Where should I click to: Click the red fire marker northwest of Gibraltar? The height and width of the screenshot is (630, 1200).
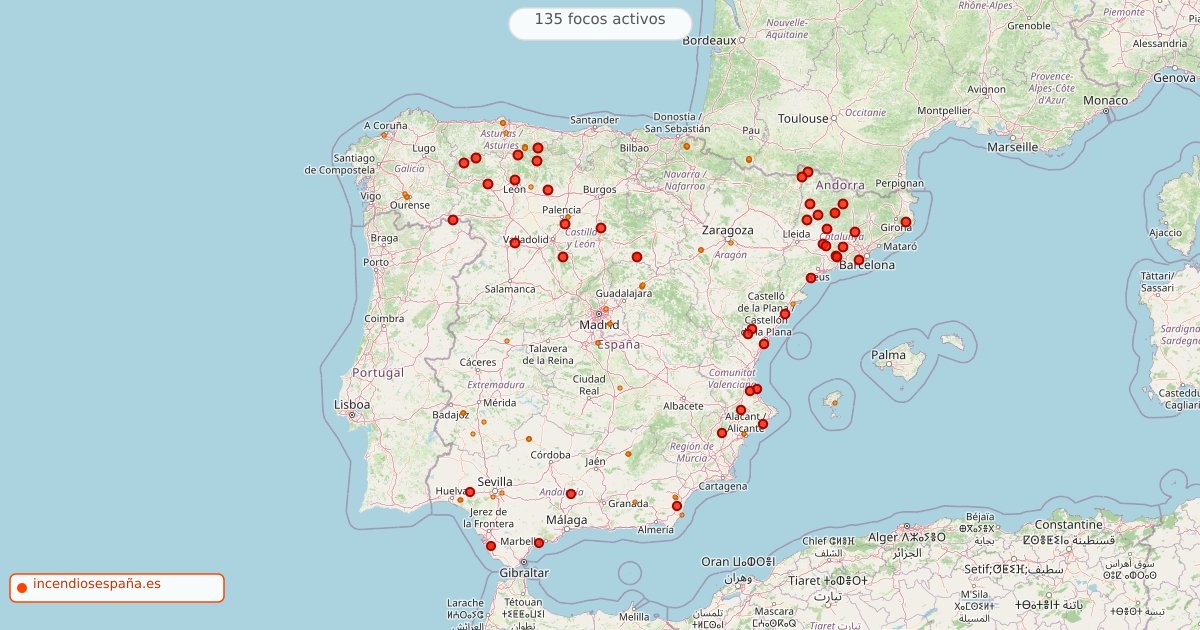(491, 546)
